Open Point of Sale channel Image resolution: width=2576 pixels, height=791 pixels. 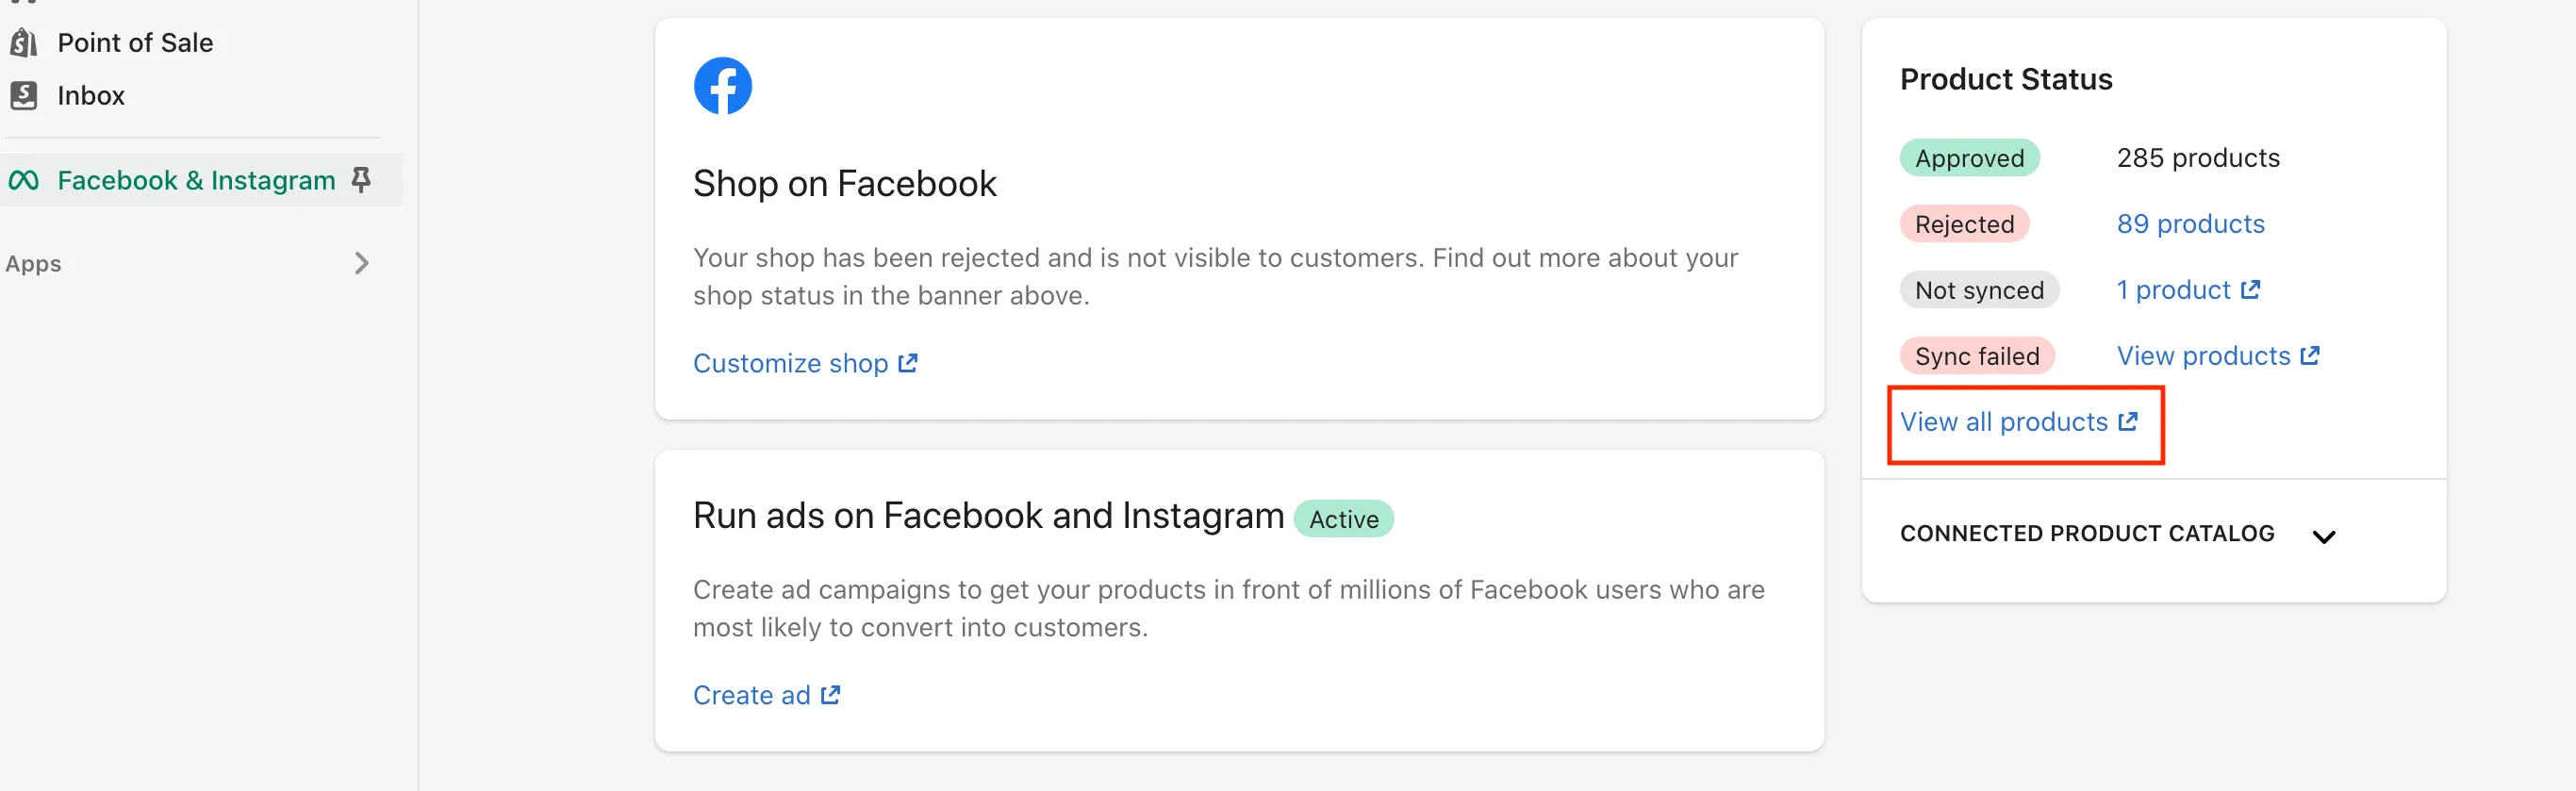(135, 43)
